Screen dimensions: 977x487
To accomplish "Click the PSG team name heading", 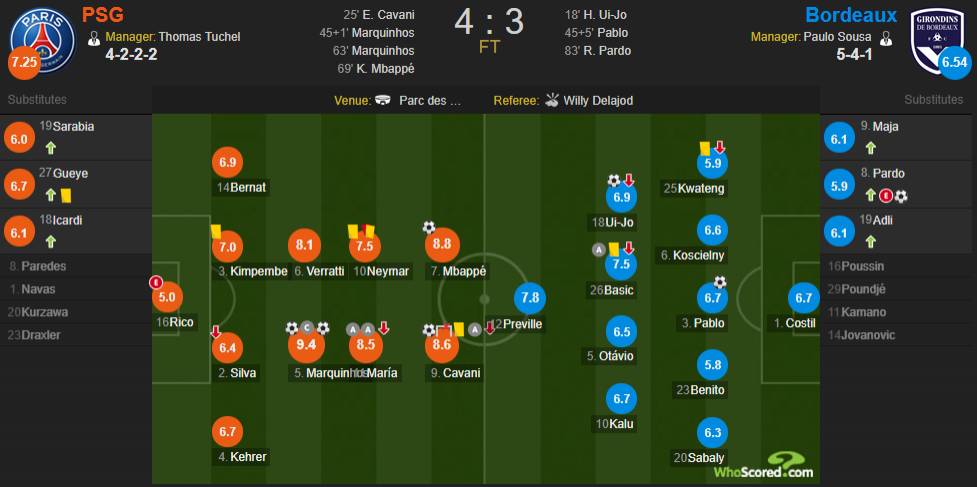I will click(103, 14).
